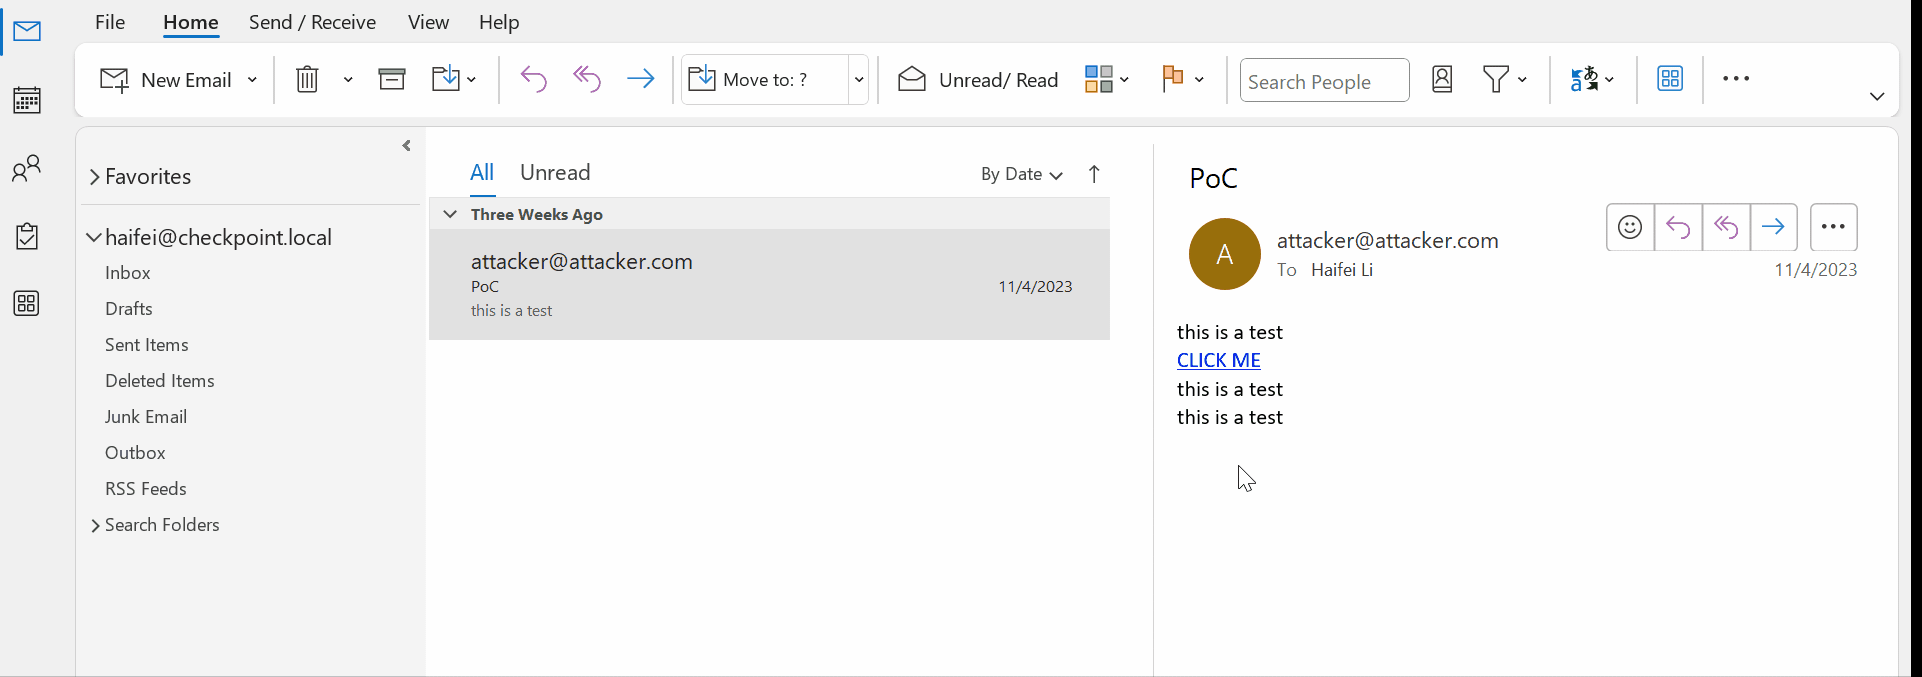React with the emoji button
This screenshot has width=1922, height=677.
click(1630, 227)
